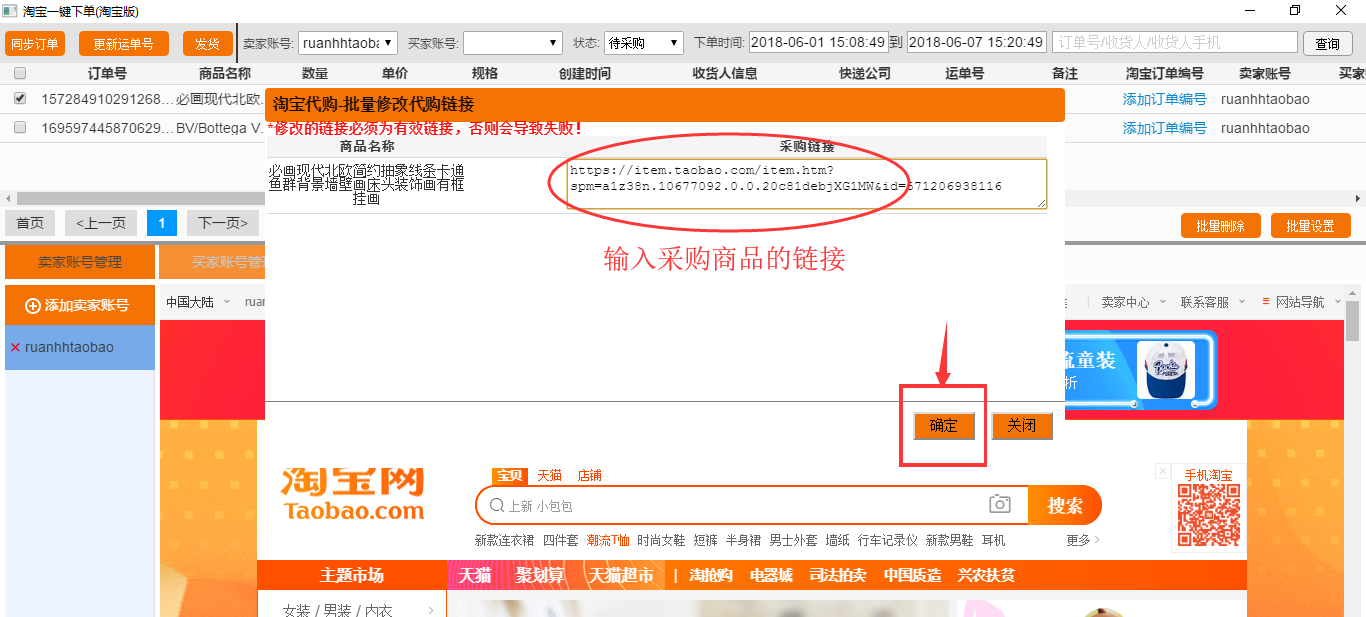The height and width of the screenshot is (617, 1366).
Task: Check the checkbox for order 169597445870629
Action: (20, 128)
